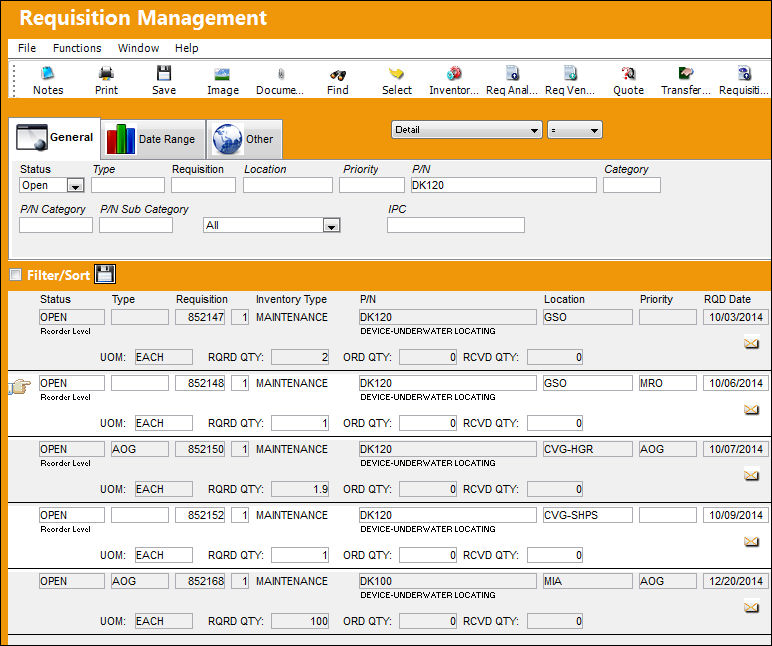
Task: Click the Quote toolbar icon
Action: pyautogui.click(x=628, y=74)
